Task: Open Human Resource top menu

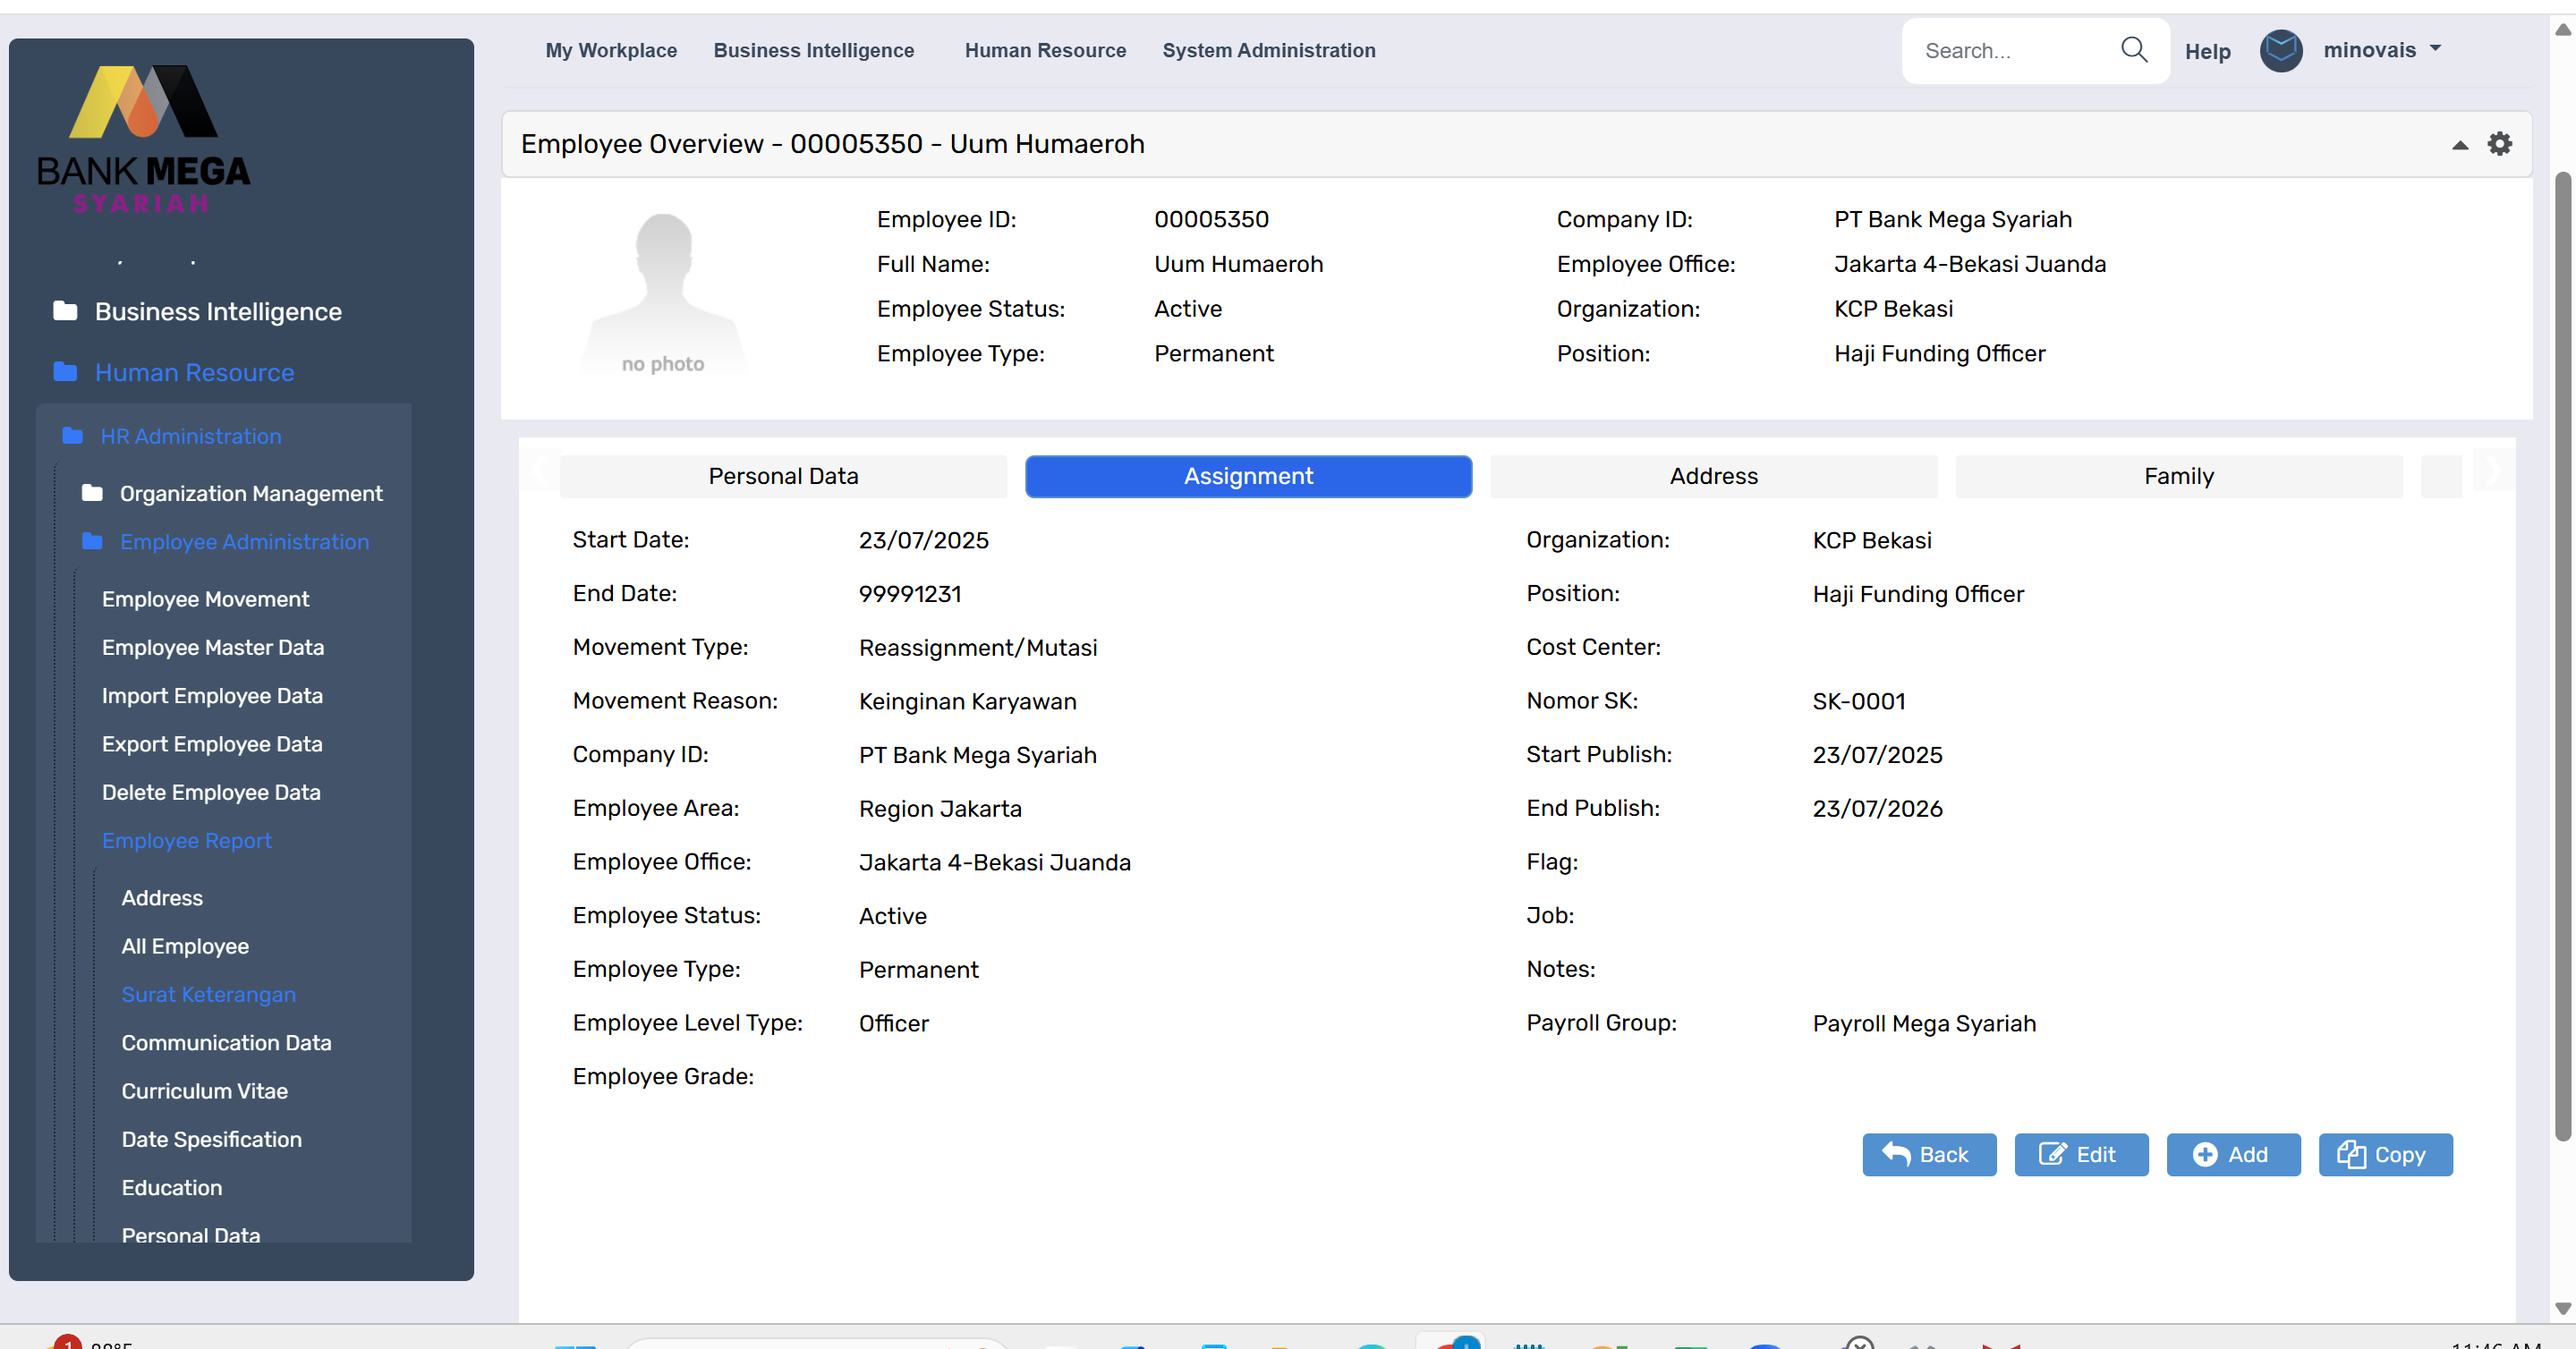Action: 1045,50
